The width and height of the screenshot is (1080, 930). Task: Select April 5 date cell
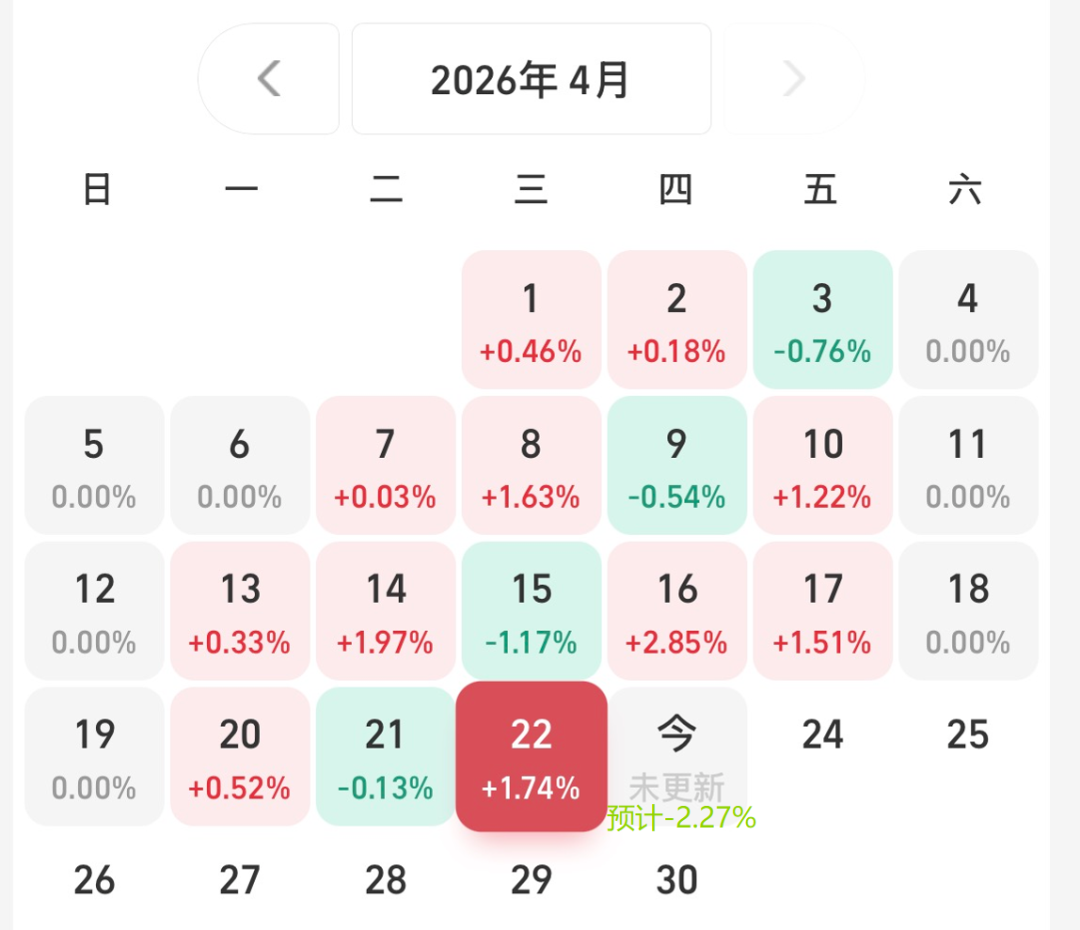pos(94,465)
